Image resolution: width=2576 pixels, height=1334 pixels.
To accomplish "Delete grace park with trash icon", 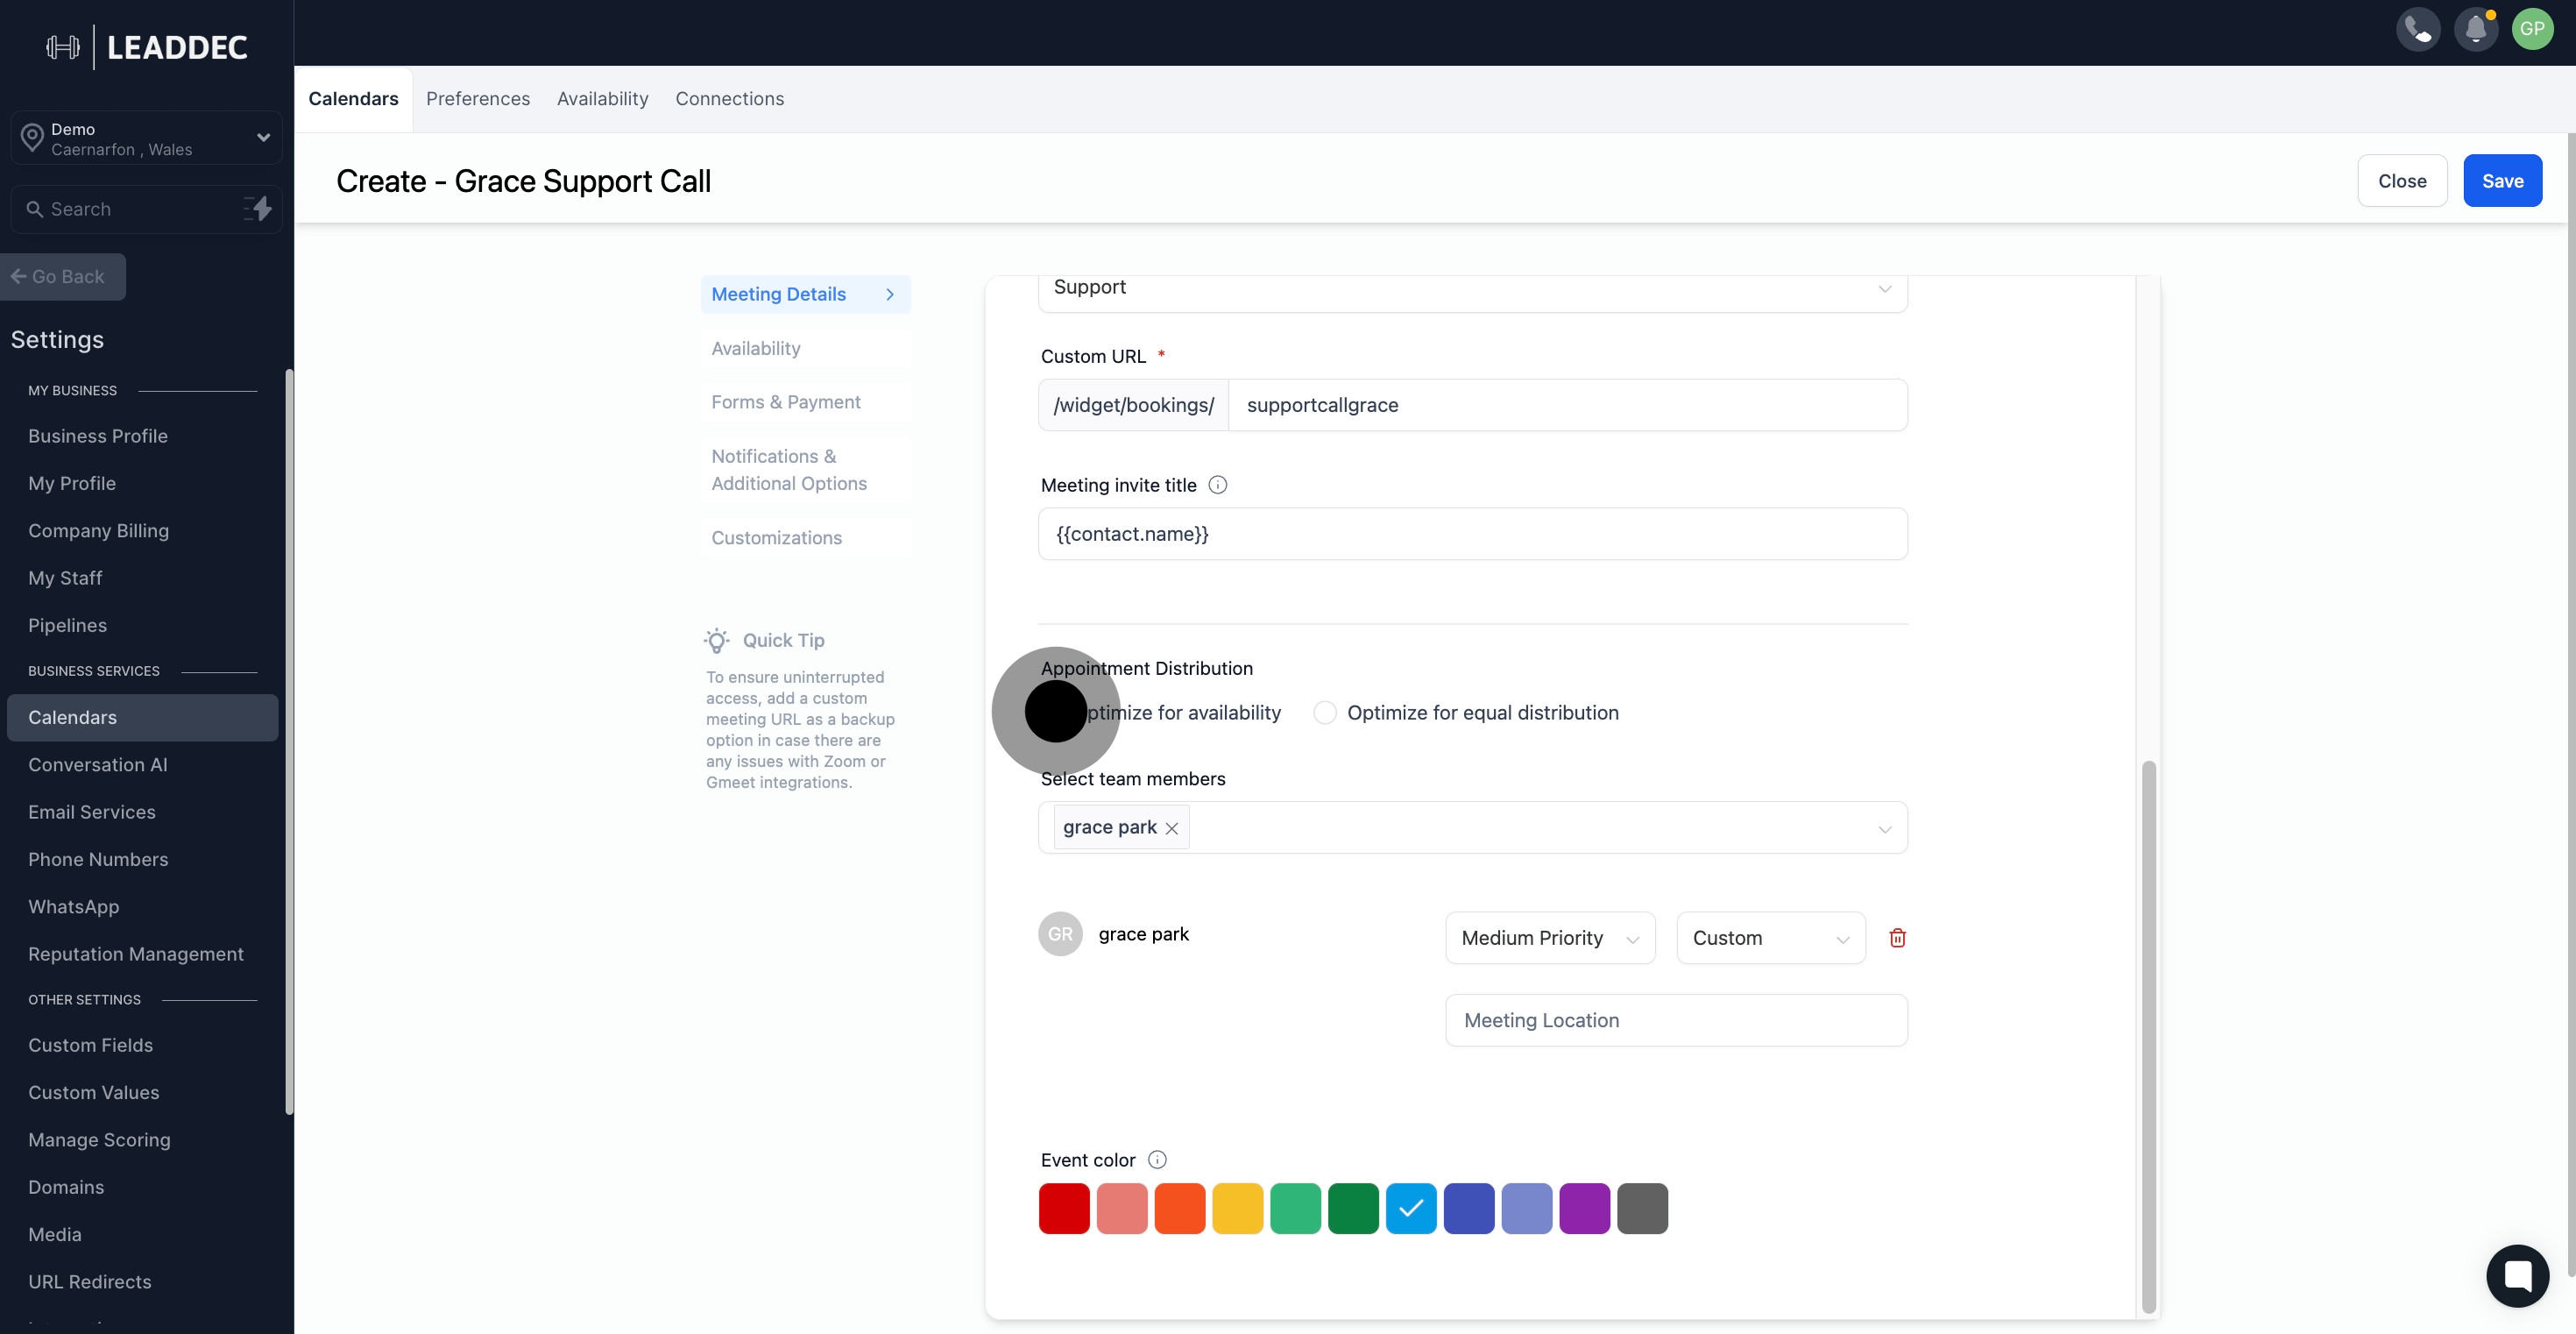I will tap(1897, 938).
